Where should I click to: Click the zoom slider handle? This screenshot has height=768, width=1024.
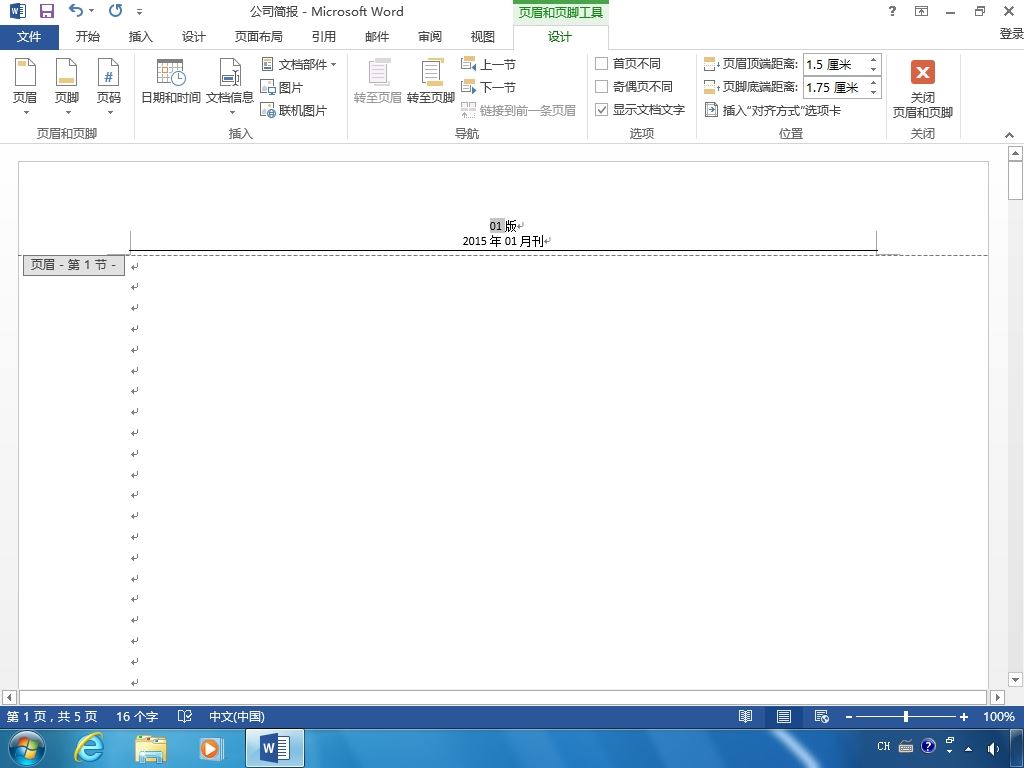point(906,716)
